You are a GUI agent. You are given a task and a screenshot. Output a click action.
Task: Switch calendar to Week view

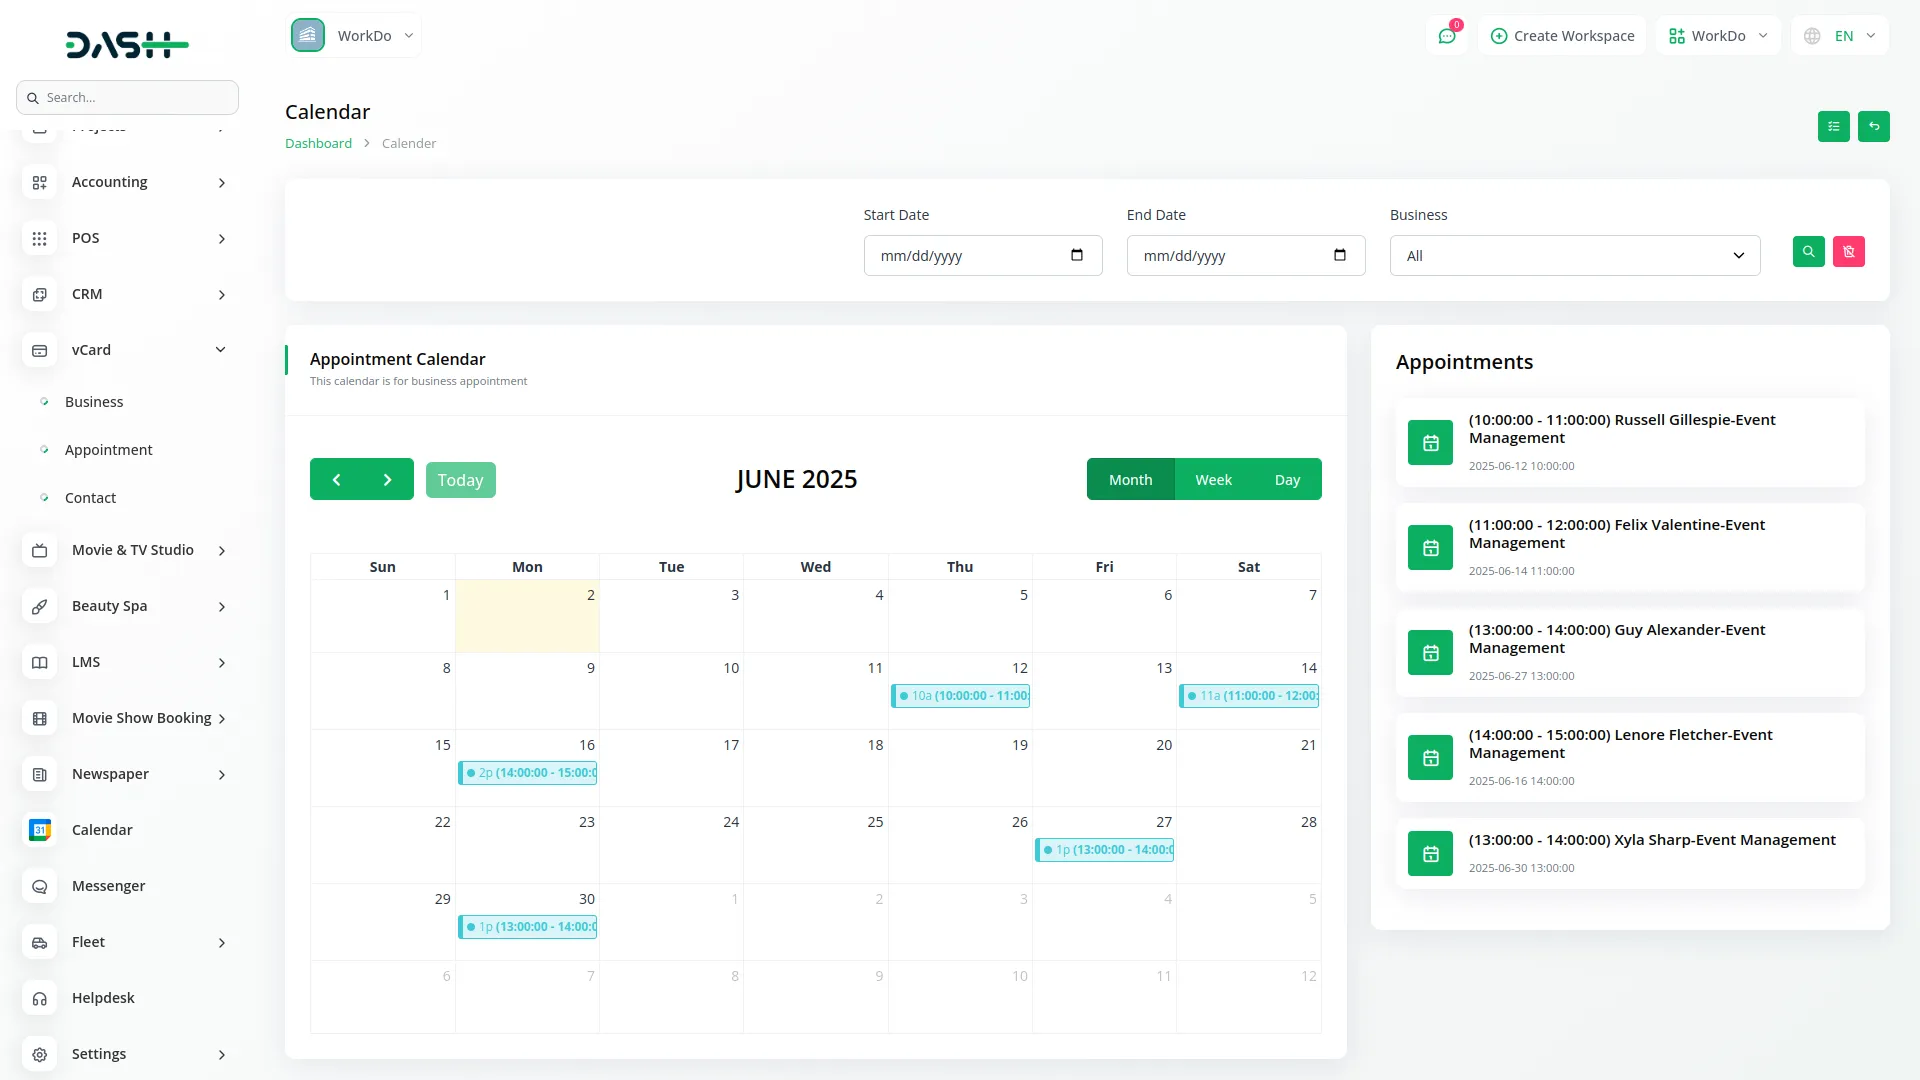tap(1213, 480)
